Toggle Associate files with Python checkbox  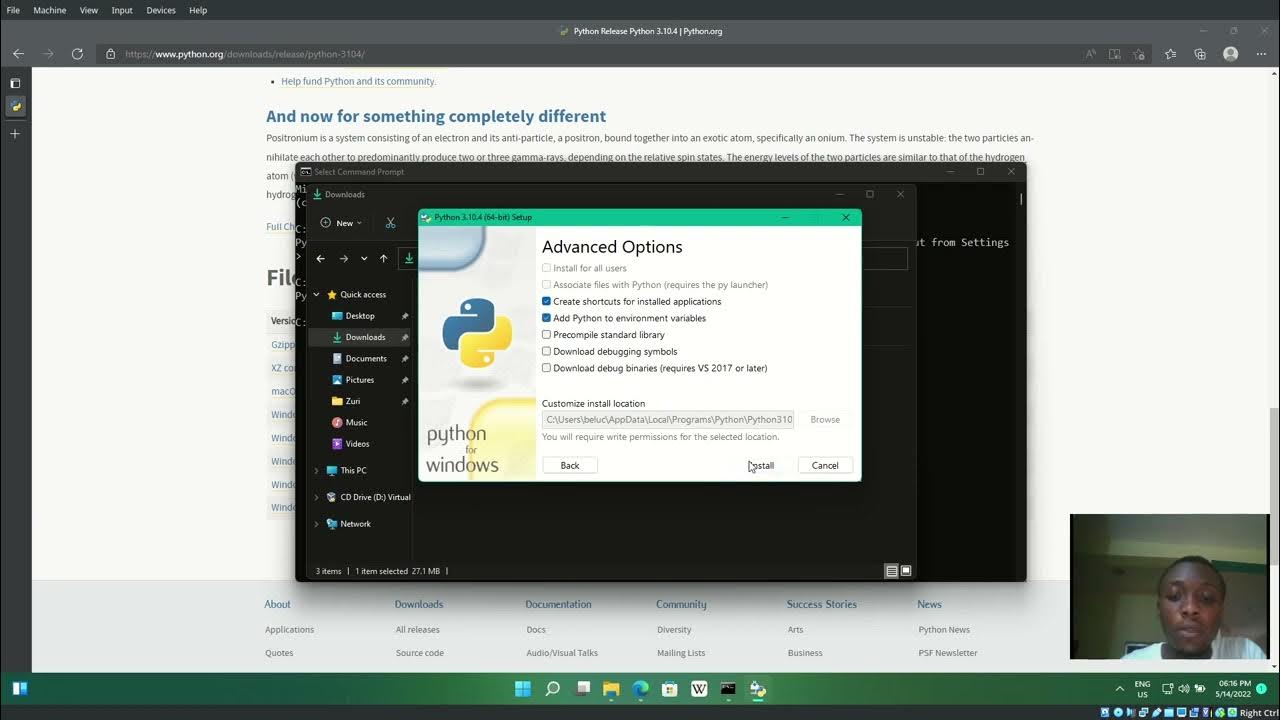pyautogui.click(x=546, y=285)
